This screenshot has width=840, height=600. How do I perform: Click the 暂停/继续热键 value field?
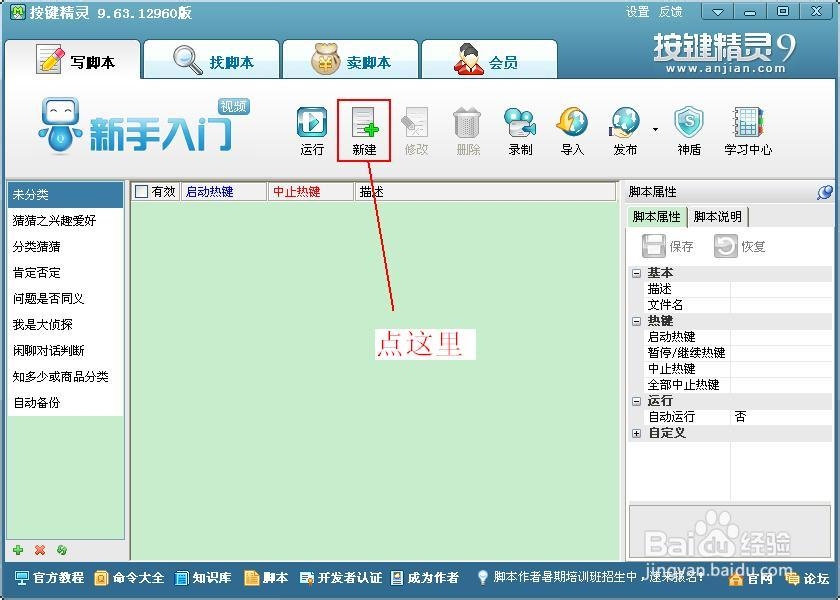pos(781,353)
